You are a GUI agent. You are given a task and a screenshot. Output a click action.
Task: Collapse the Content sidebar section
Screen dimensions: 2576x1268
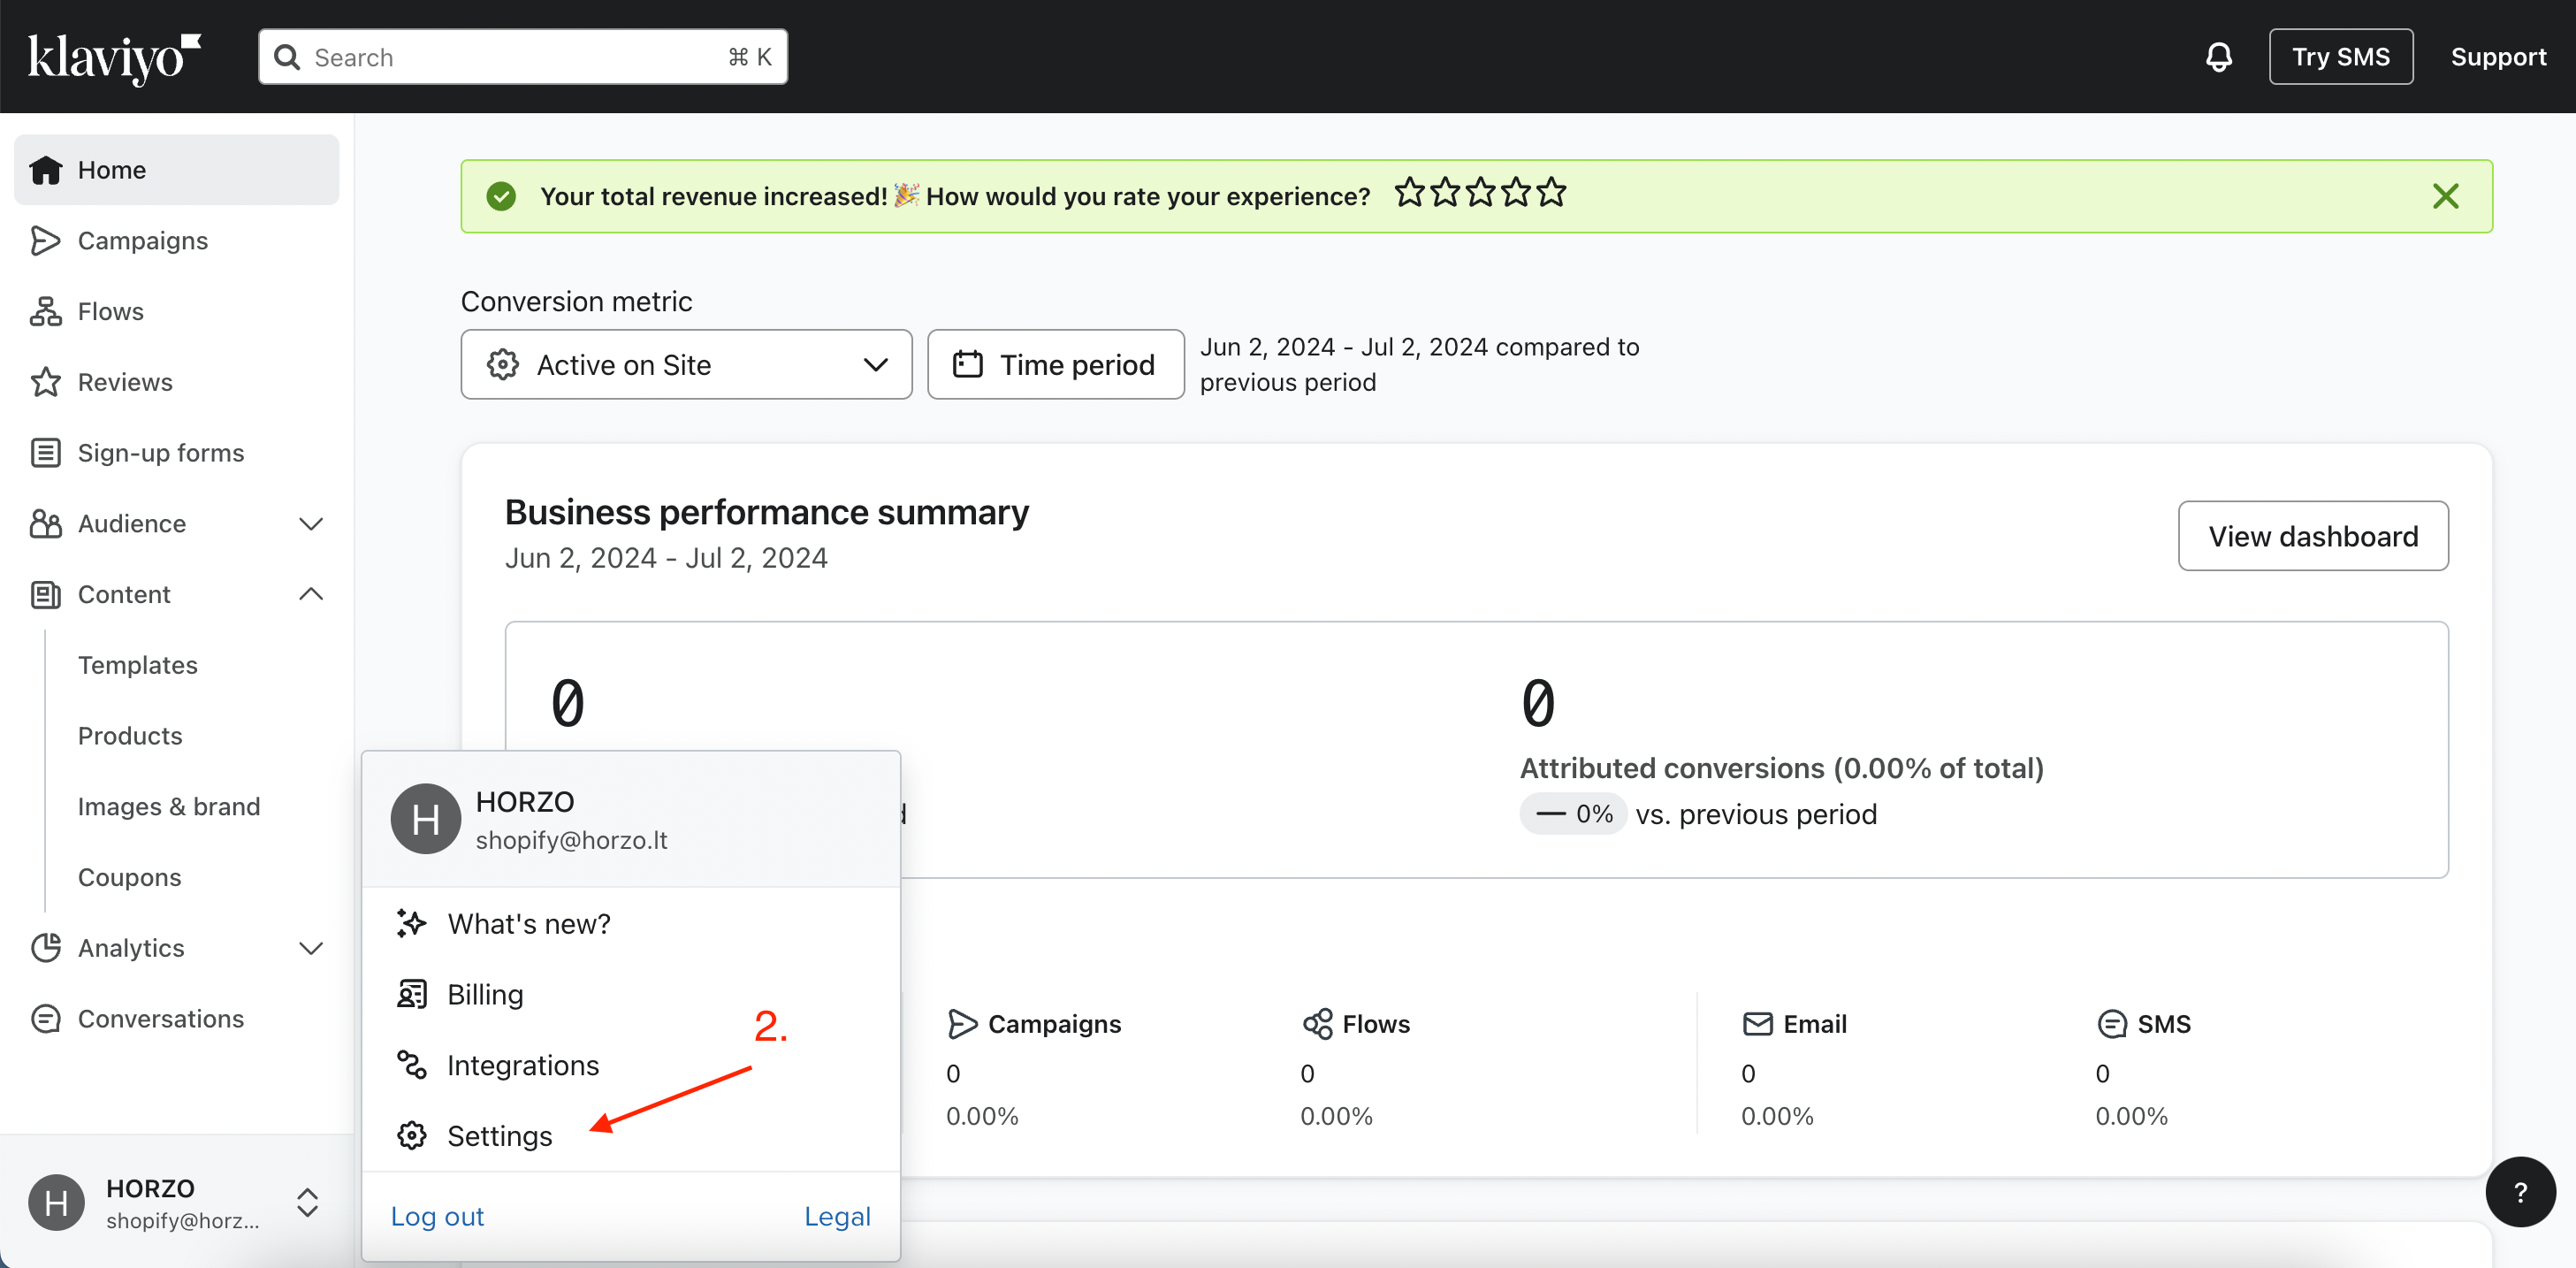click(311, 594)
